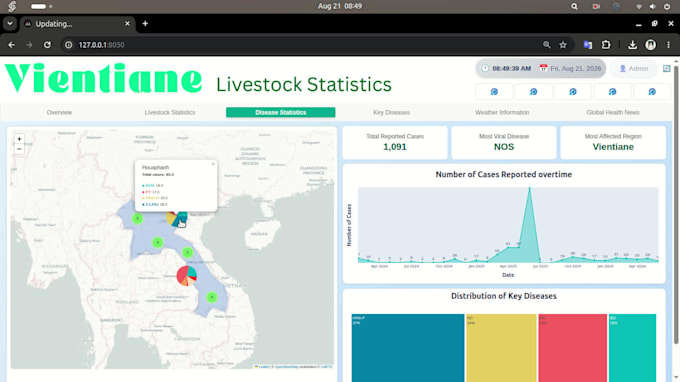This screenshot has height=382, width=680.
Task: Switch to the Overview tab
Action: [x=59, y=112]
